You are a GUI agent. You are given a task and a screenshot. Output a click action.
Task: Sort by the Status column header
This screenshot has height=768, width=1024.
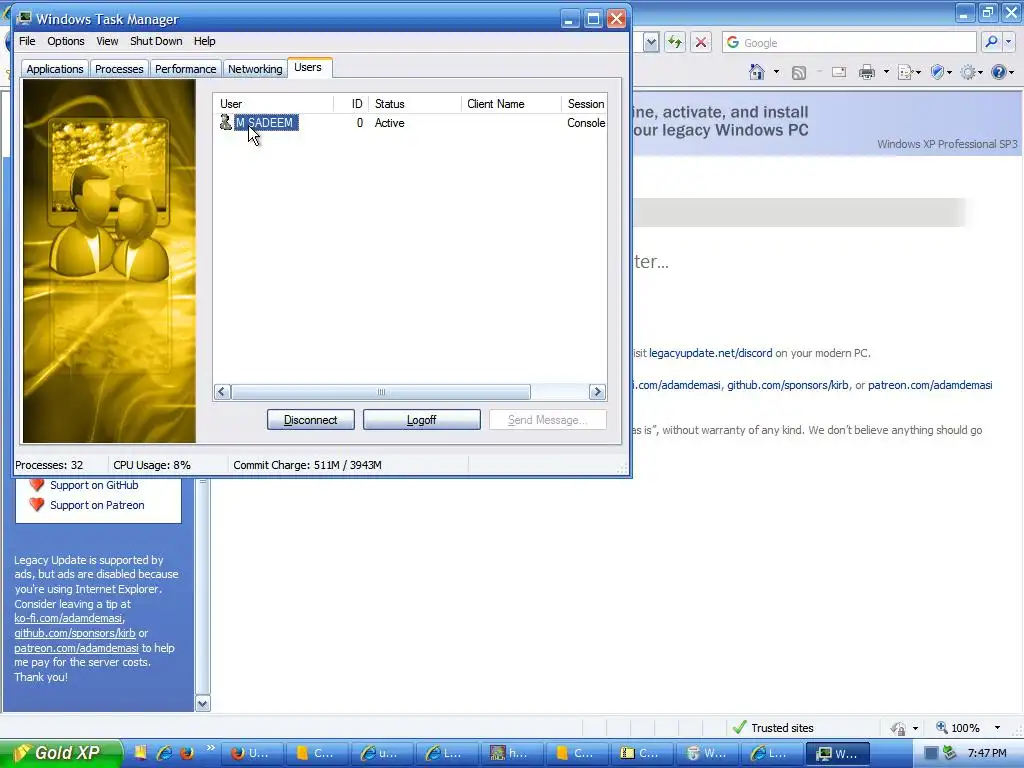[415, 104]
